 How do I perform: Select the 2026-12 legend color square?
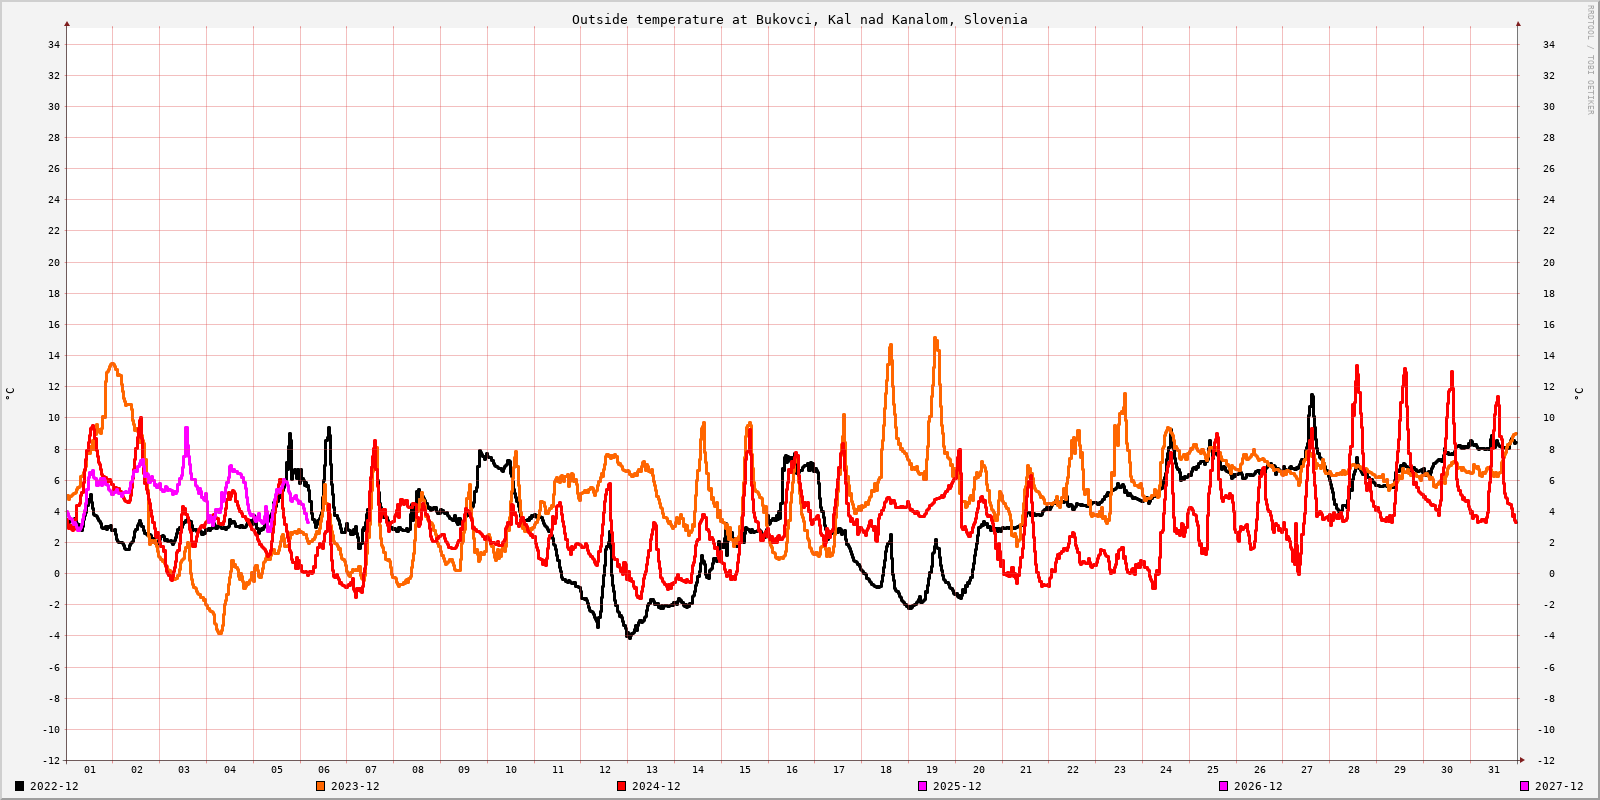point(1224,786)
